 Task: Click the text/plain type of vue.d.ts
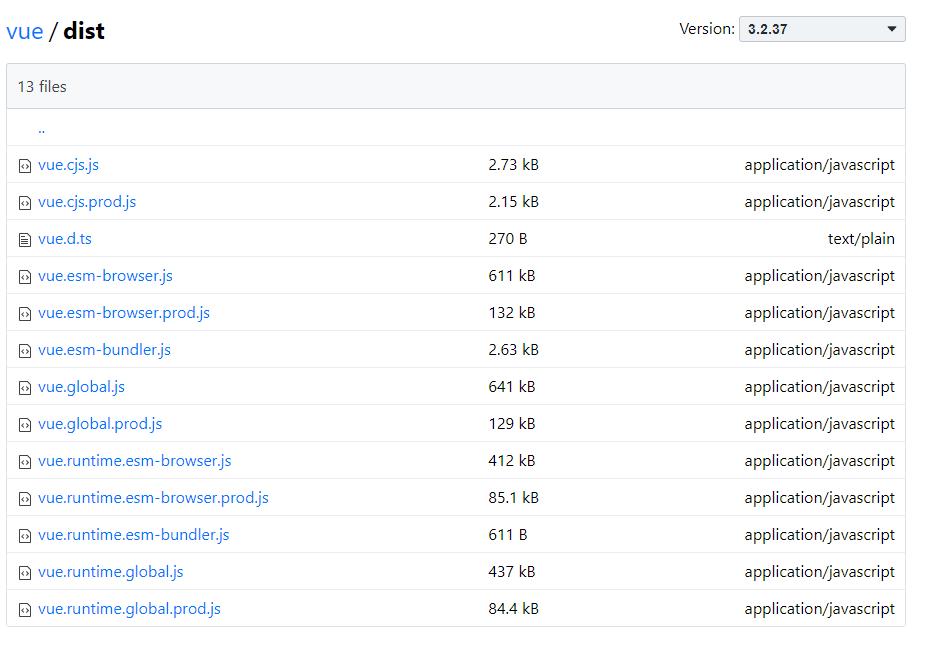point(861,239)
